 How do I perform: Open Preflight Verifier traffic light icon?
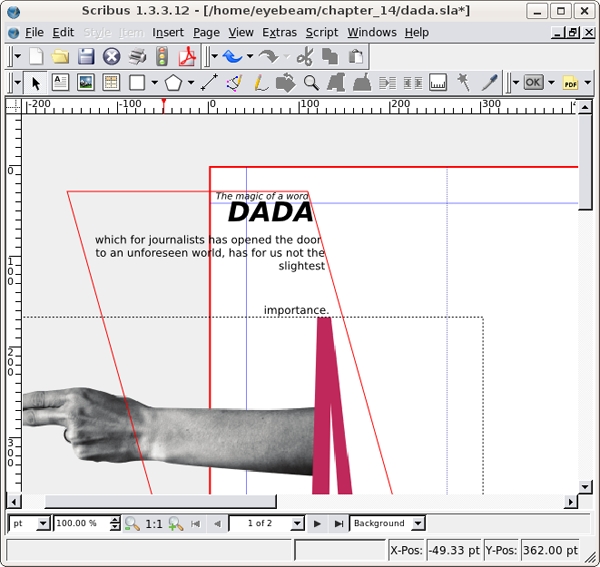pyautogui.click(x=162, y=57)
